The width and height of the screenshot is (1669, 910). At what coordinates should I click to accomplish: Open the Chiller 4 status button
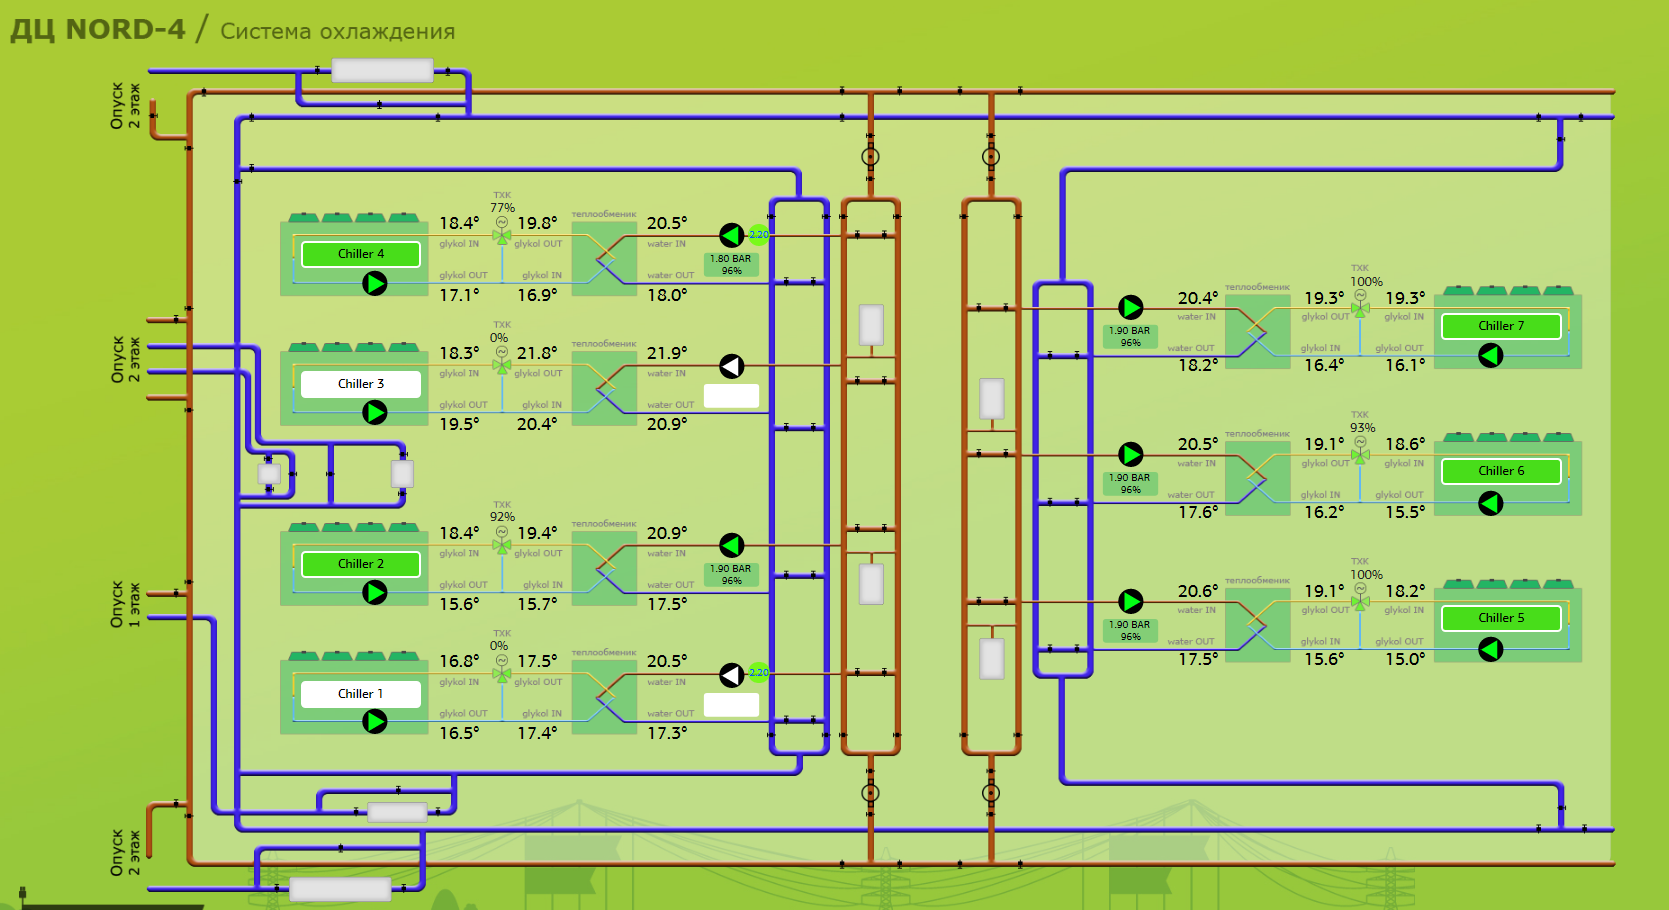[361, 254]
